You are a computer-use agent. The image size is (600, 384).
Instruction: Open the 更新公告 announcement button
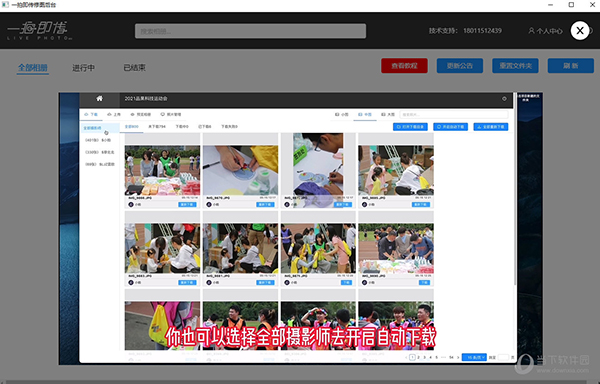pos(460,66)
